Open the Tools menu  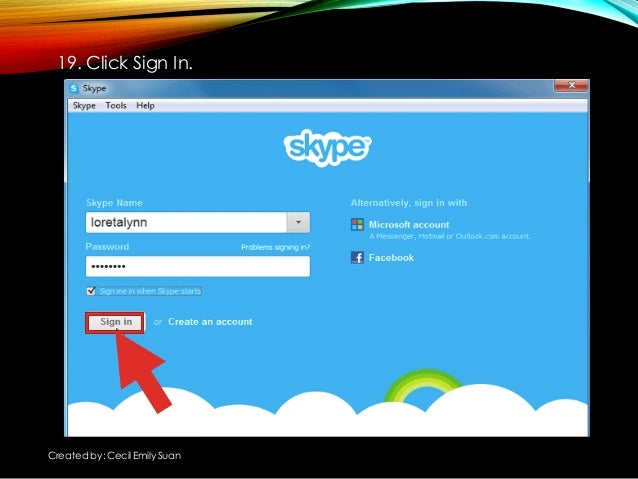click(116, 106)
